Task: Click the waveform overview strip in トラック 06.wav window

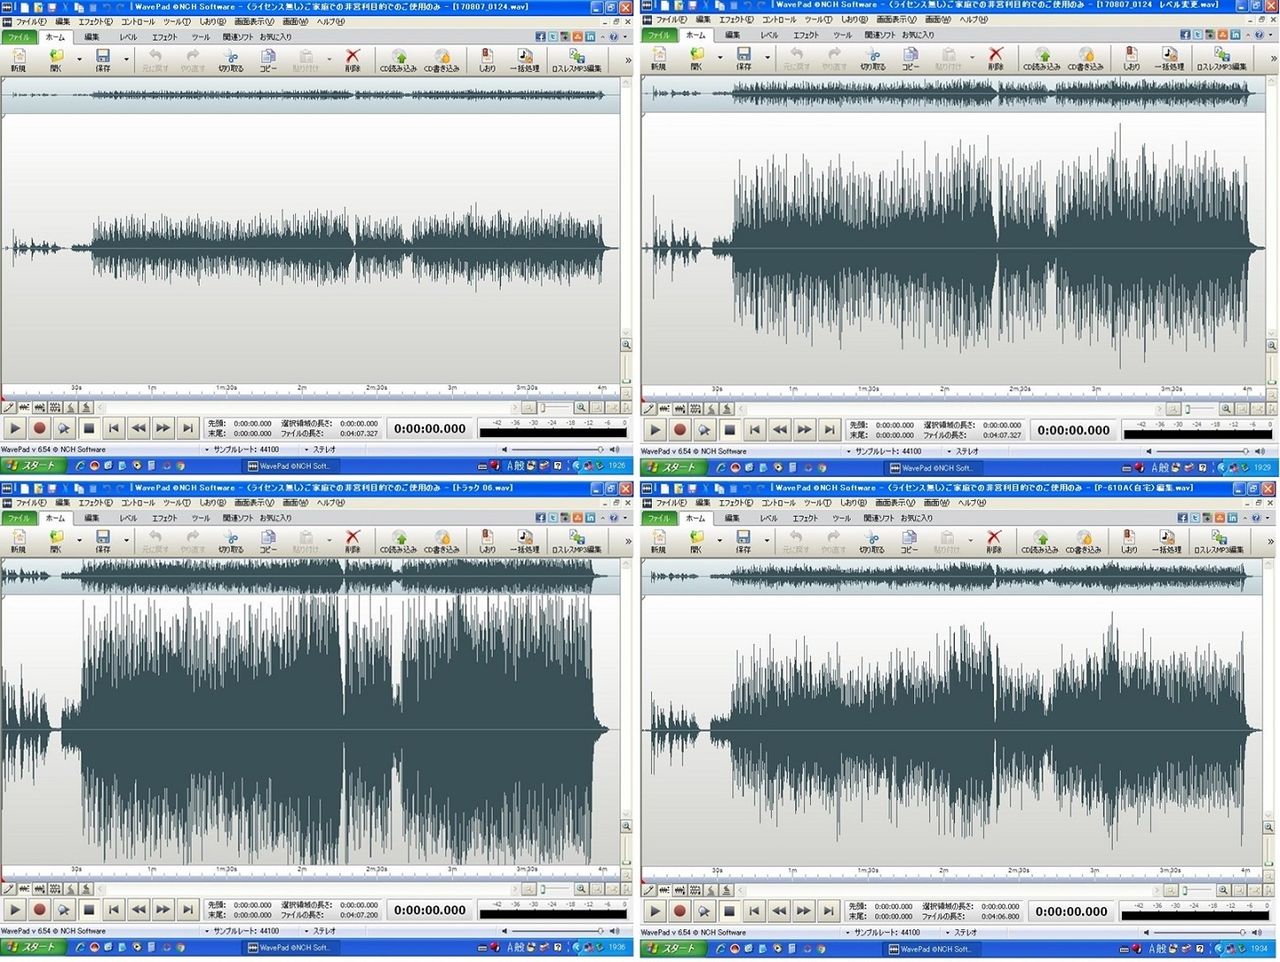Action: coord(310,576)
